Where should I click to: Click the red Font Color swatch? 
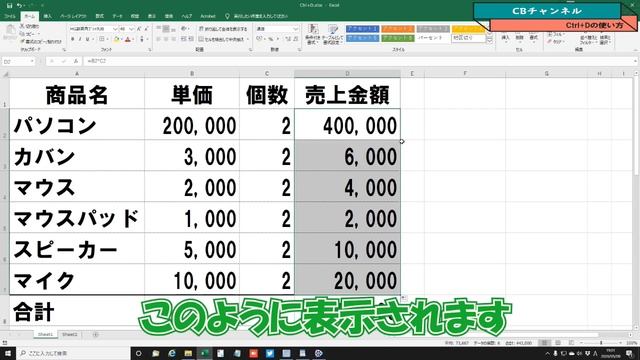[128, 39]
